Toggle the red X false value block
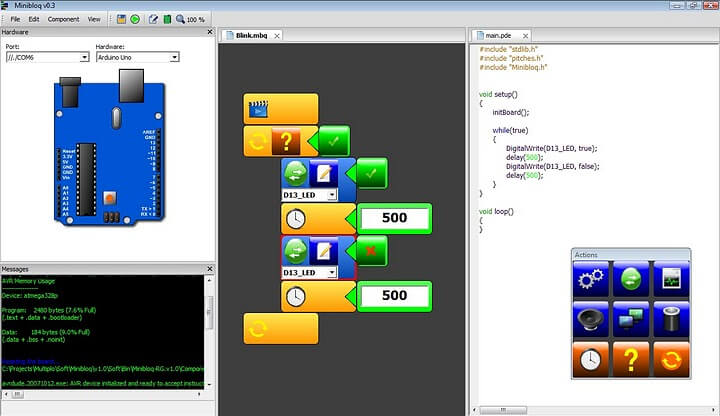720x416 pixels. tap(371, 250)
